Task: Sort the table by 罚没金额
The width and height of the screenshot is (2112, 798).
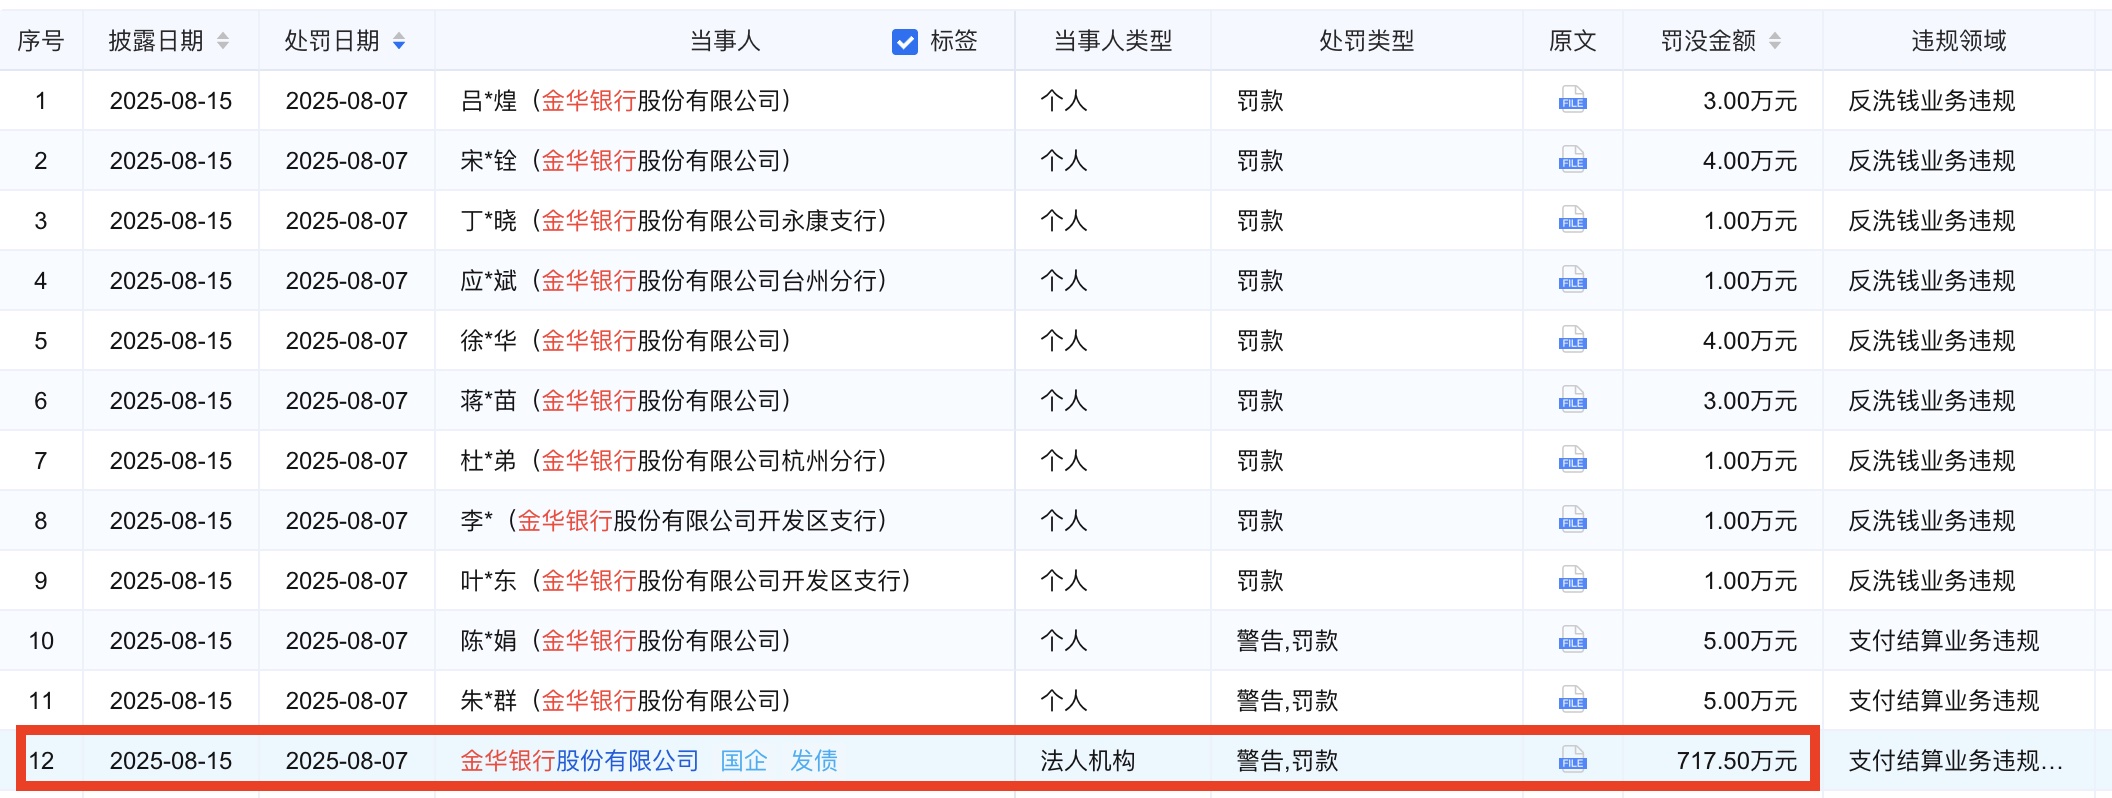Action: (x=1775, y=41)
